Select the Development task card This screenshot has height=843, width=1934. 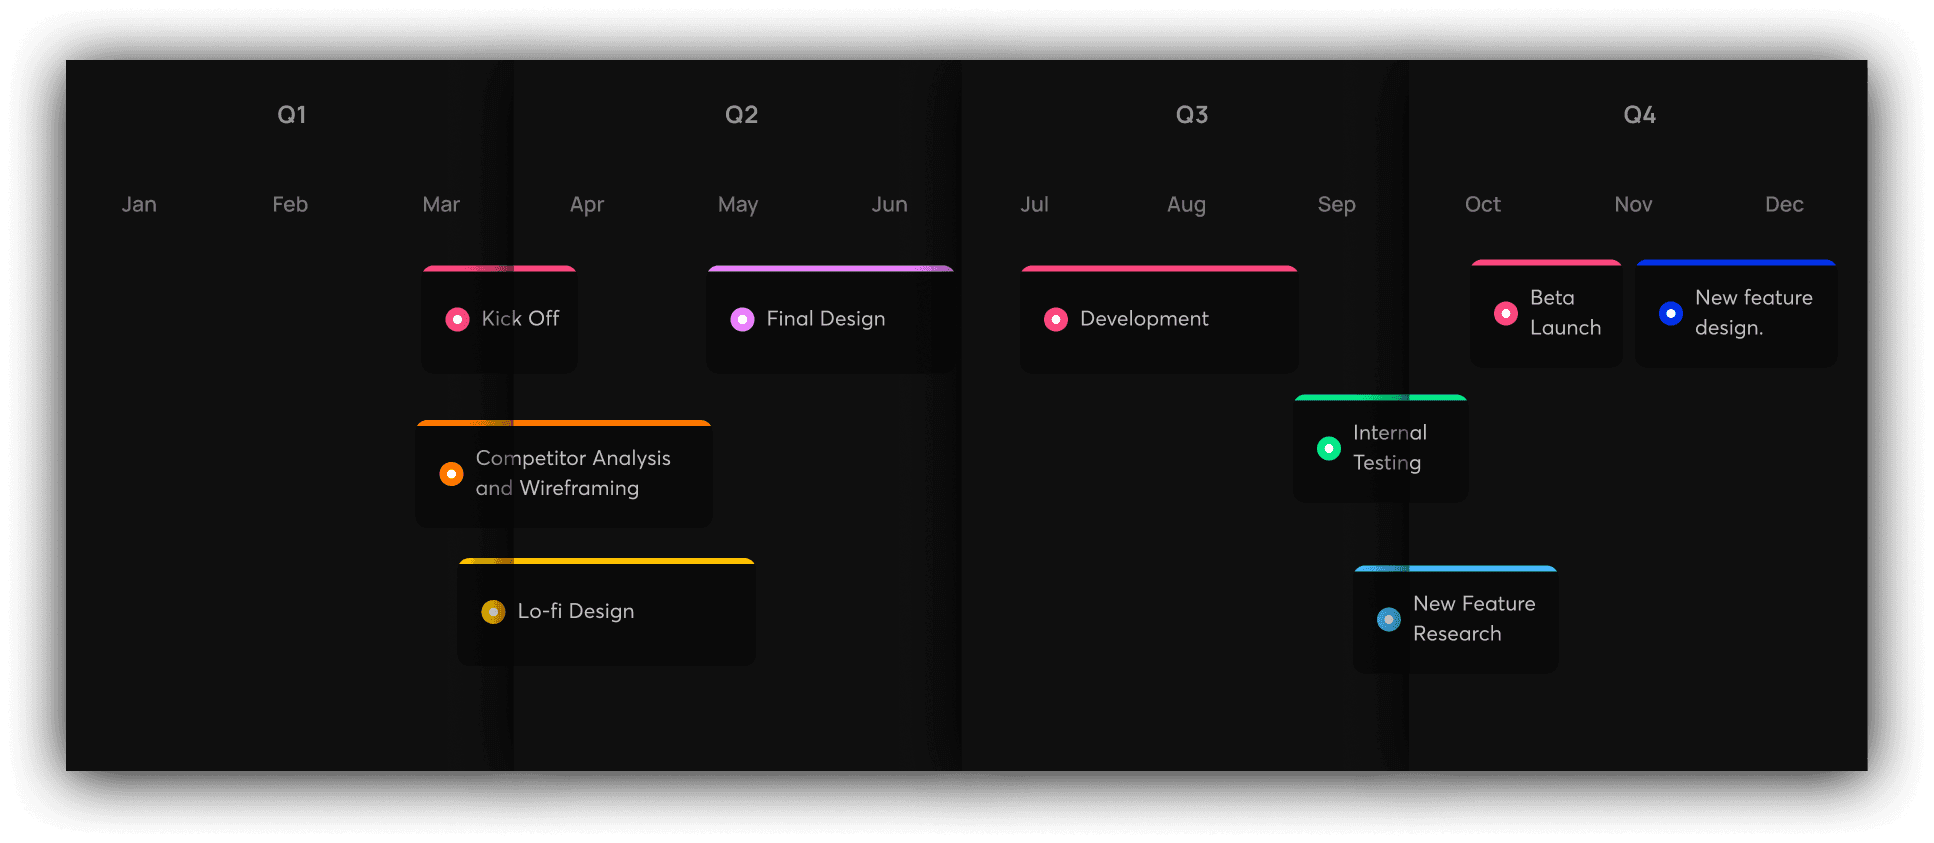pos(1159,320)
